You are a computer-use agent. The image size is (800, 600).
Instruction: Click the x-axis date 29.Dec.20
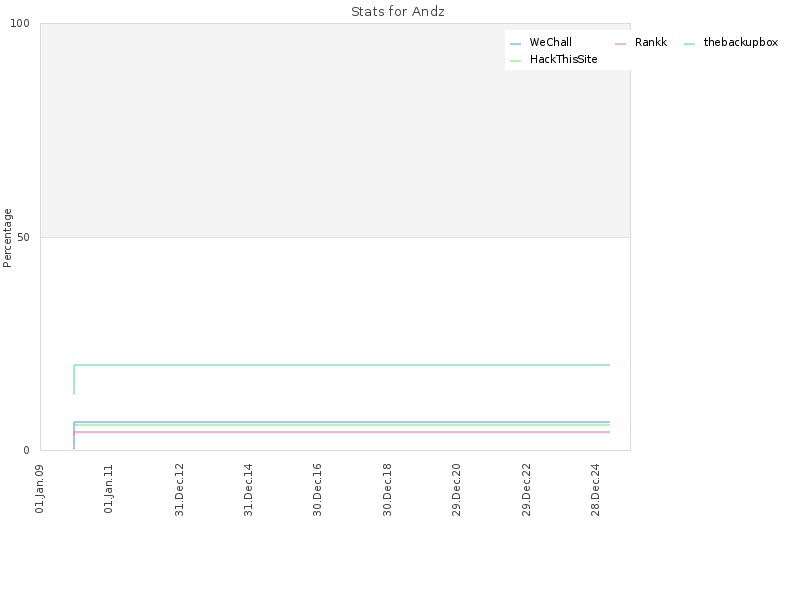(456, 489)
